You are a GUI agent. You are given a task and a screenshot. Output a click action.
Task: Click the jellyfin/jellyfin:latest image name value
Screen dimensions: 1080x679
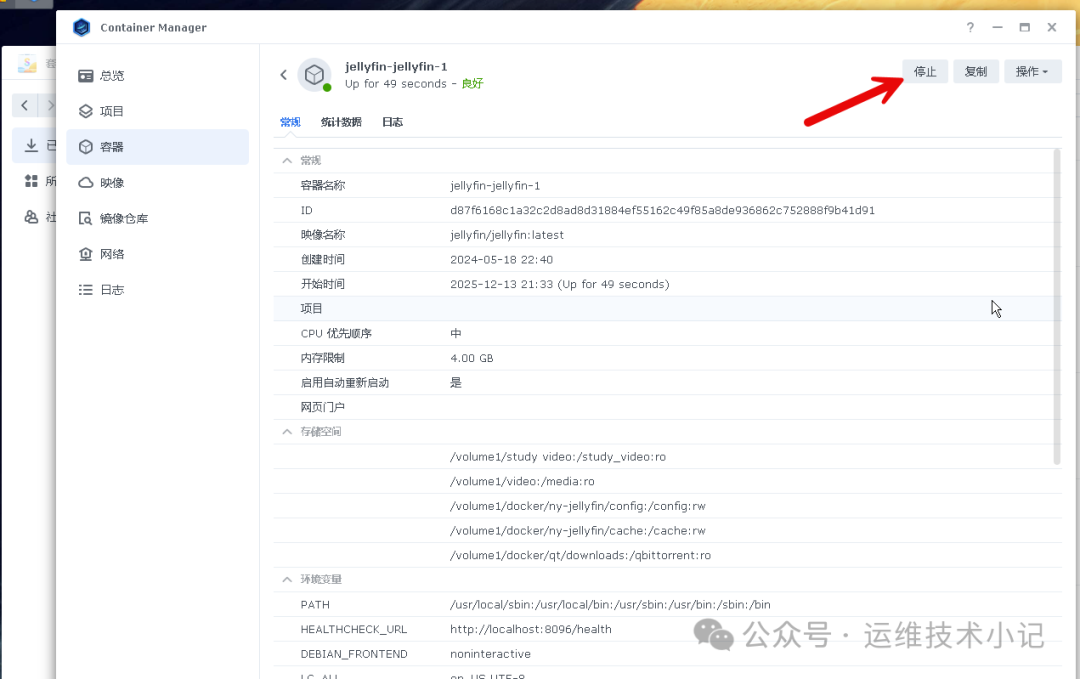507,235
